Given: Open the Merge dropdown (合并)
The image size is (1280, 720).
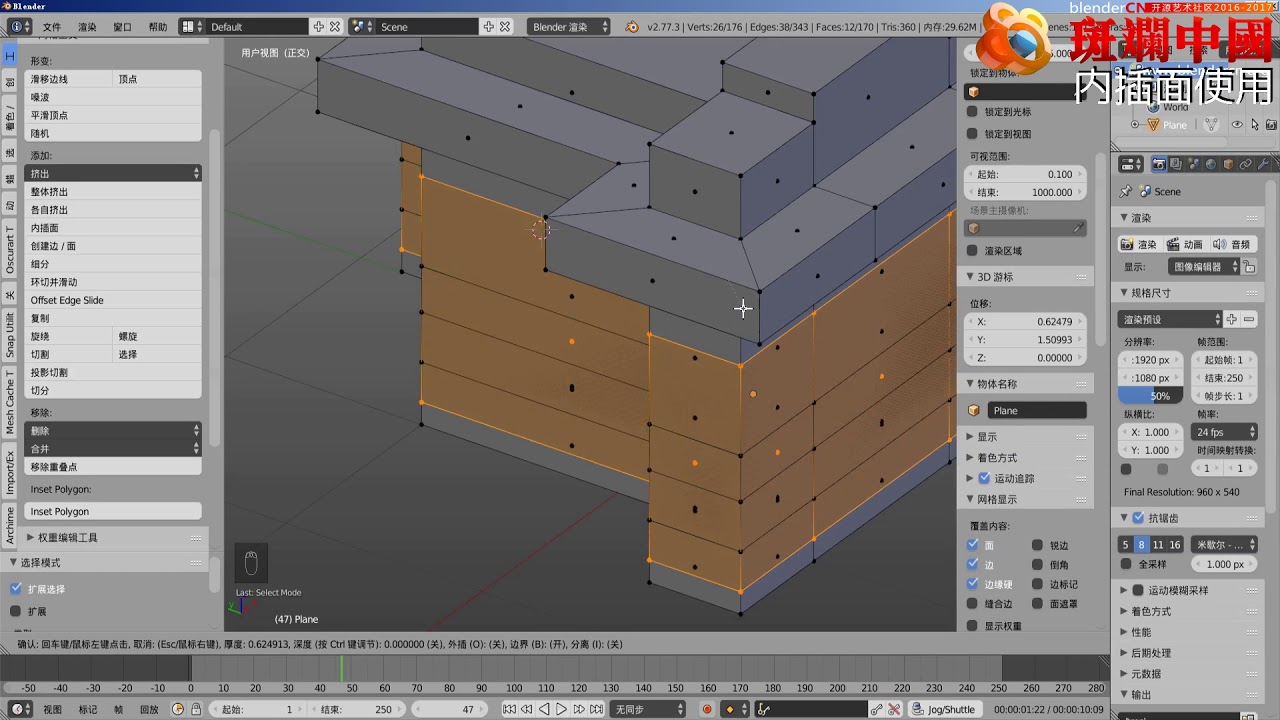Looking at the screenshot, I should click(x=113, y=448).
